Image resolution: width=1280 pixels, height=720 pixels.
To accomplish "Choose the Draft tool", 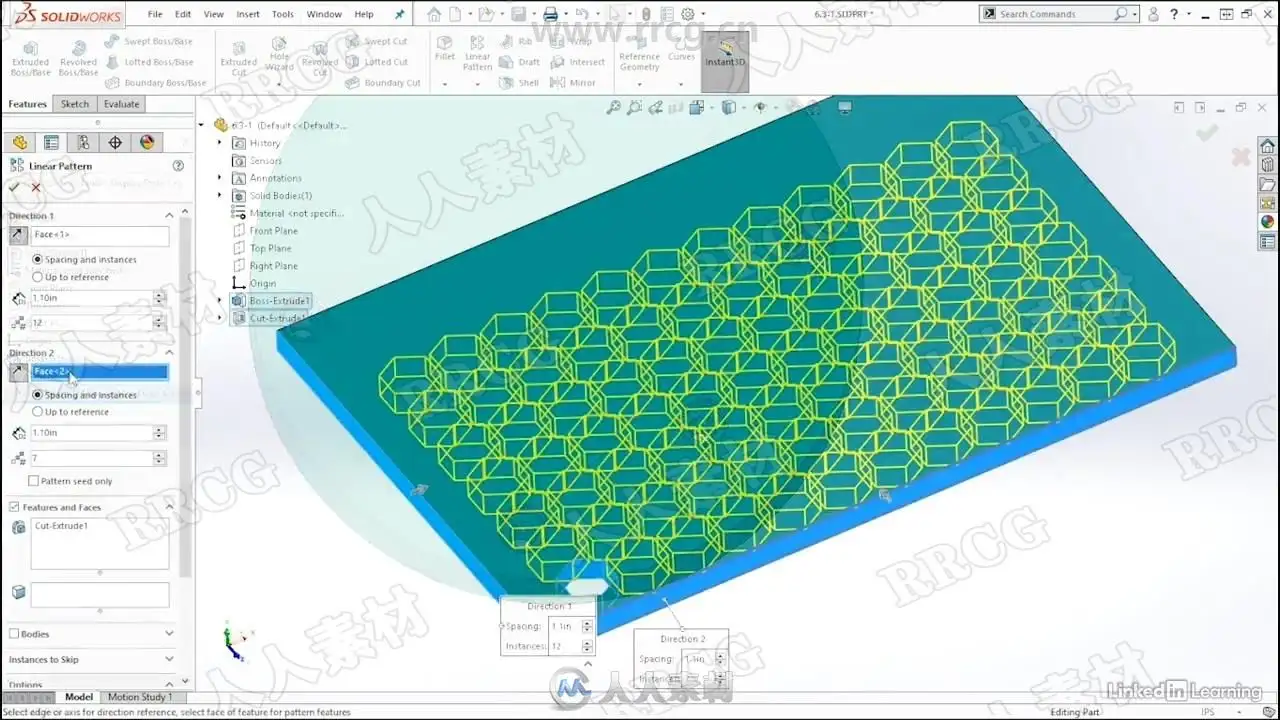I will 520,62.
